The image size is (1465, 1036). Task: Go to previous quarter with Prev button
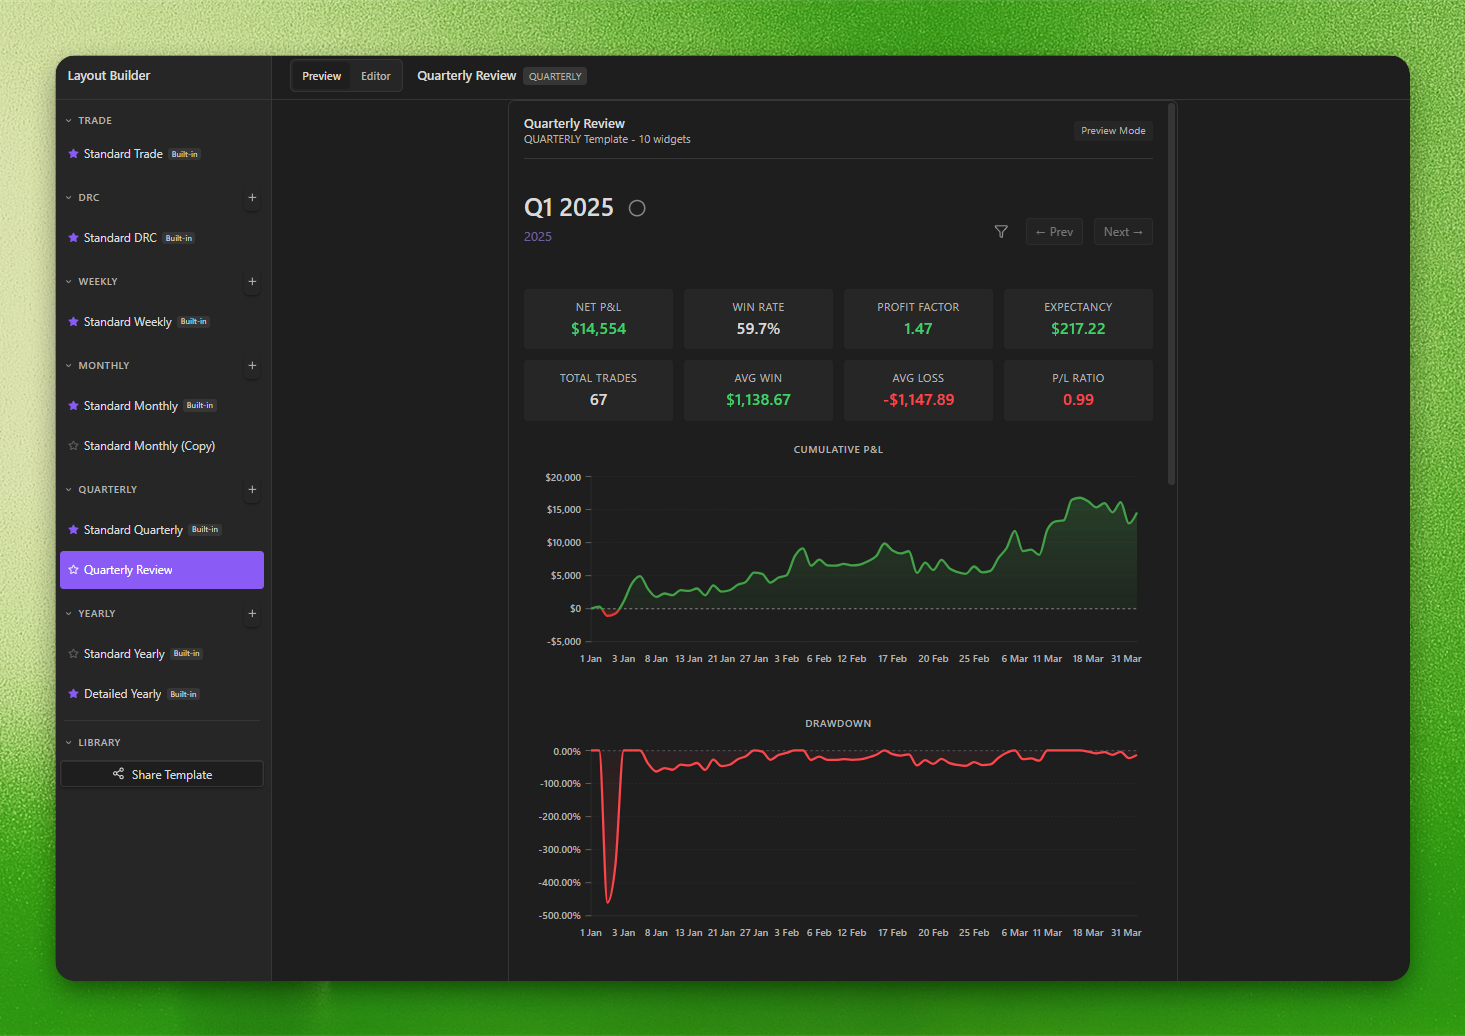(x=1054, y=232)
